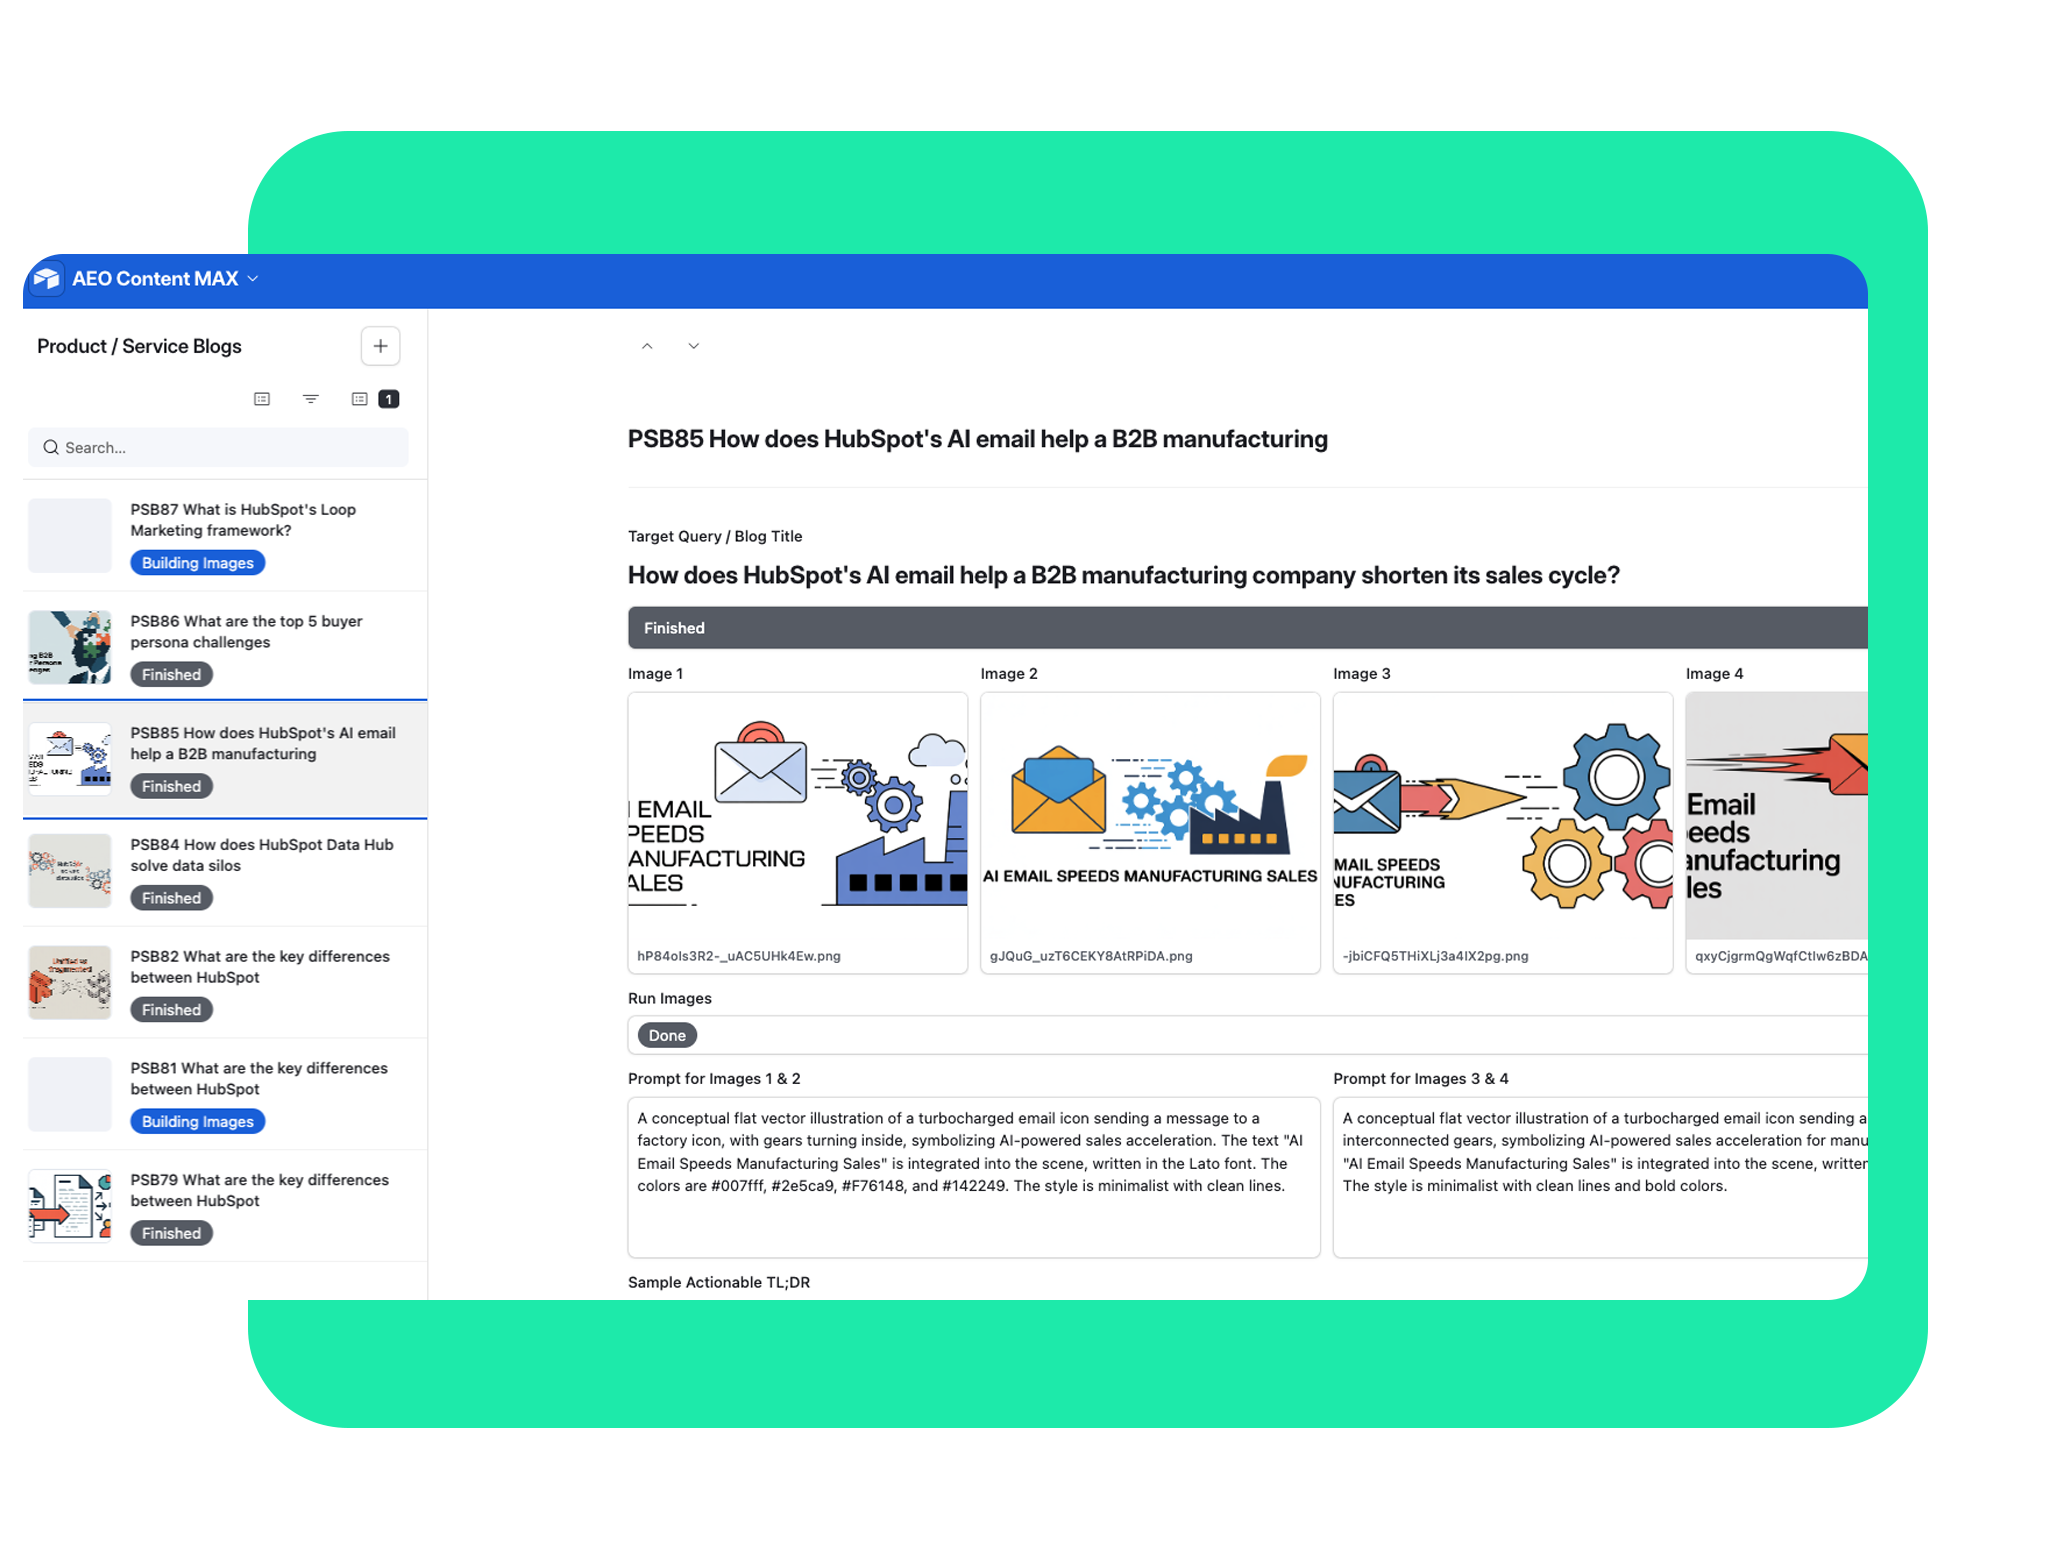Open the filter lines icon
The image size is (2061, 1566).
(310, 399)
